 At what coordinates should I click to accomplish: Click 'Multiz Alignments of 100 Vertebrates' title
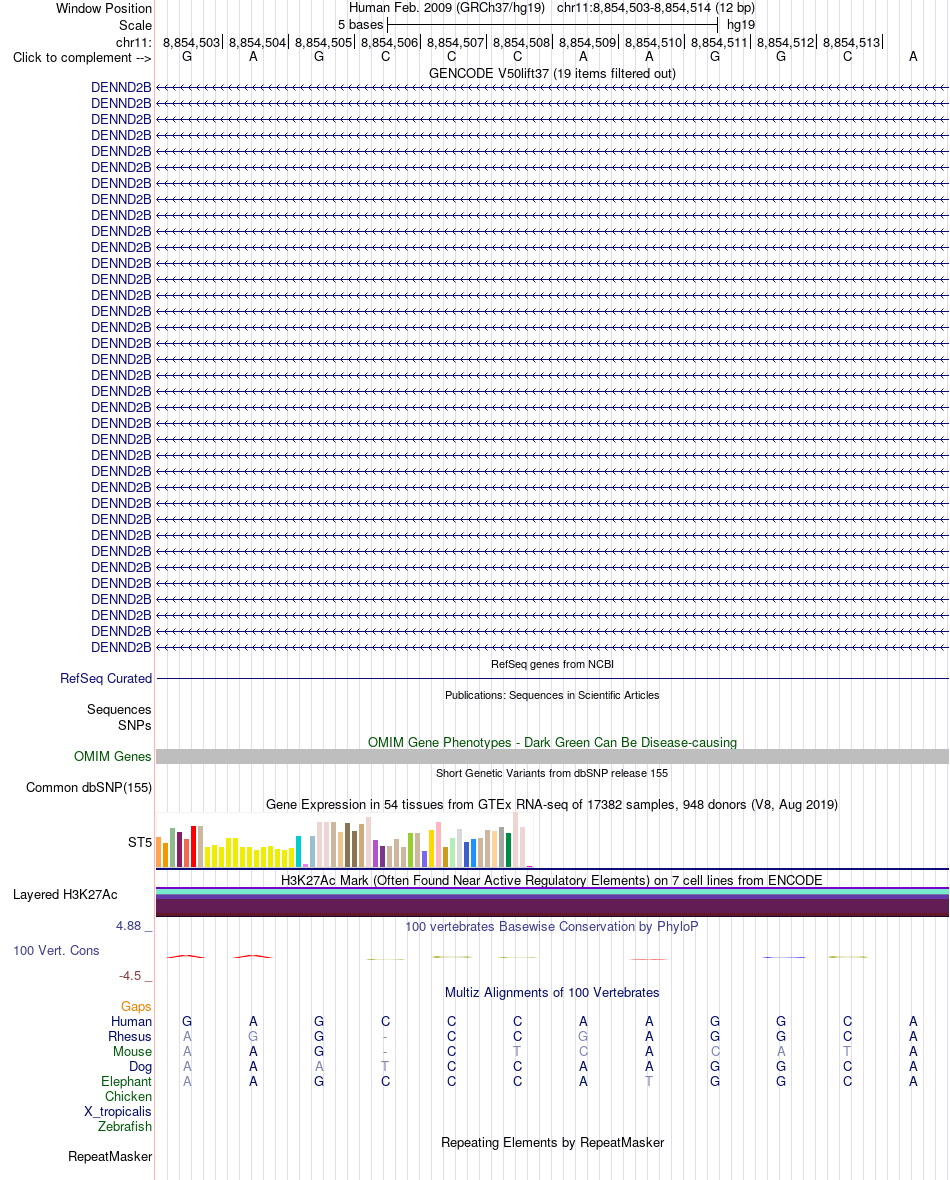click(553, 993)
